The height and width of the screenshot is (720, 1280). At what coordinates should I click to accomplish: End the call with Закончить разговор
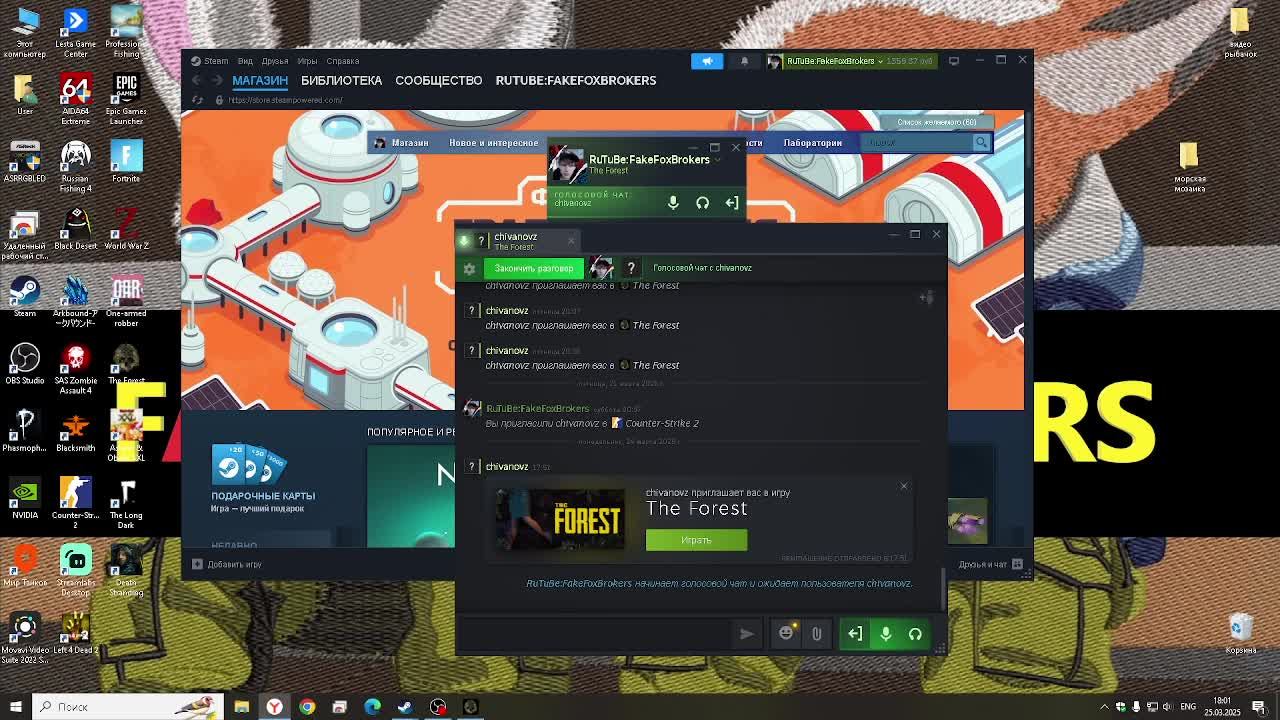tap(534, 268)
